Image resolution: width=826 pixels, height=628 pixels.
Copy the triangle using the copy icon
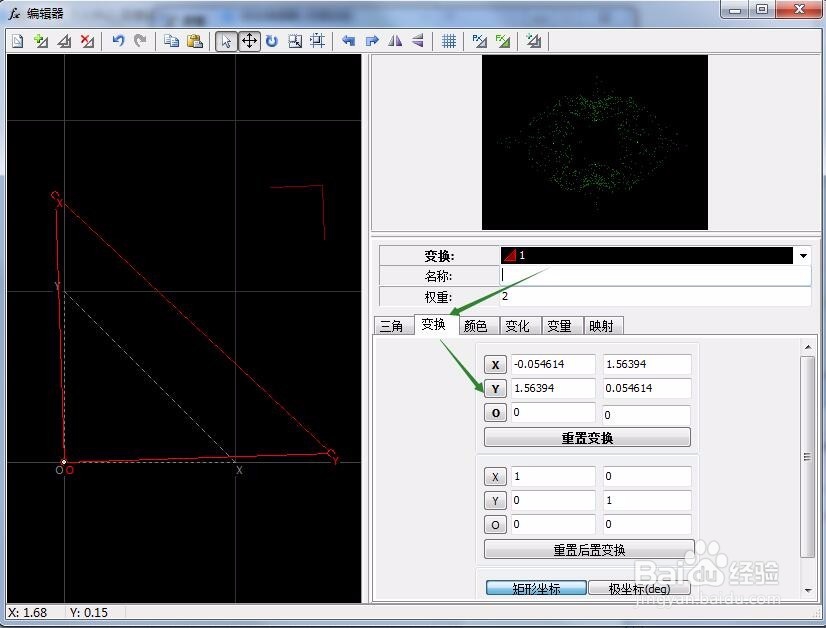point(171,41)
